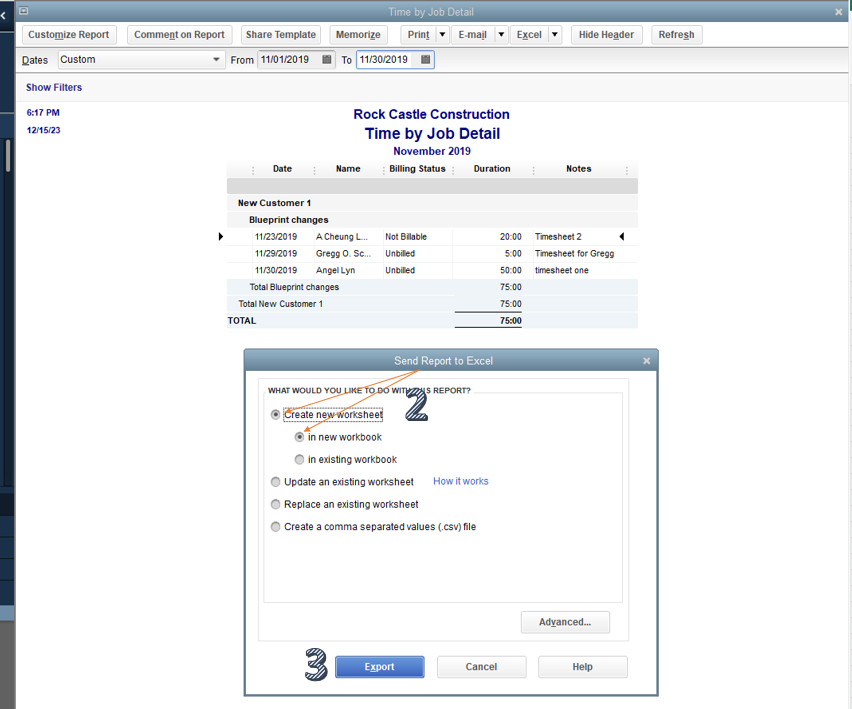Click the window menu icon in title bar
852x709 pixels.
coord(23,11)
